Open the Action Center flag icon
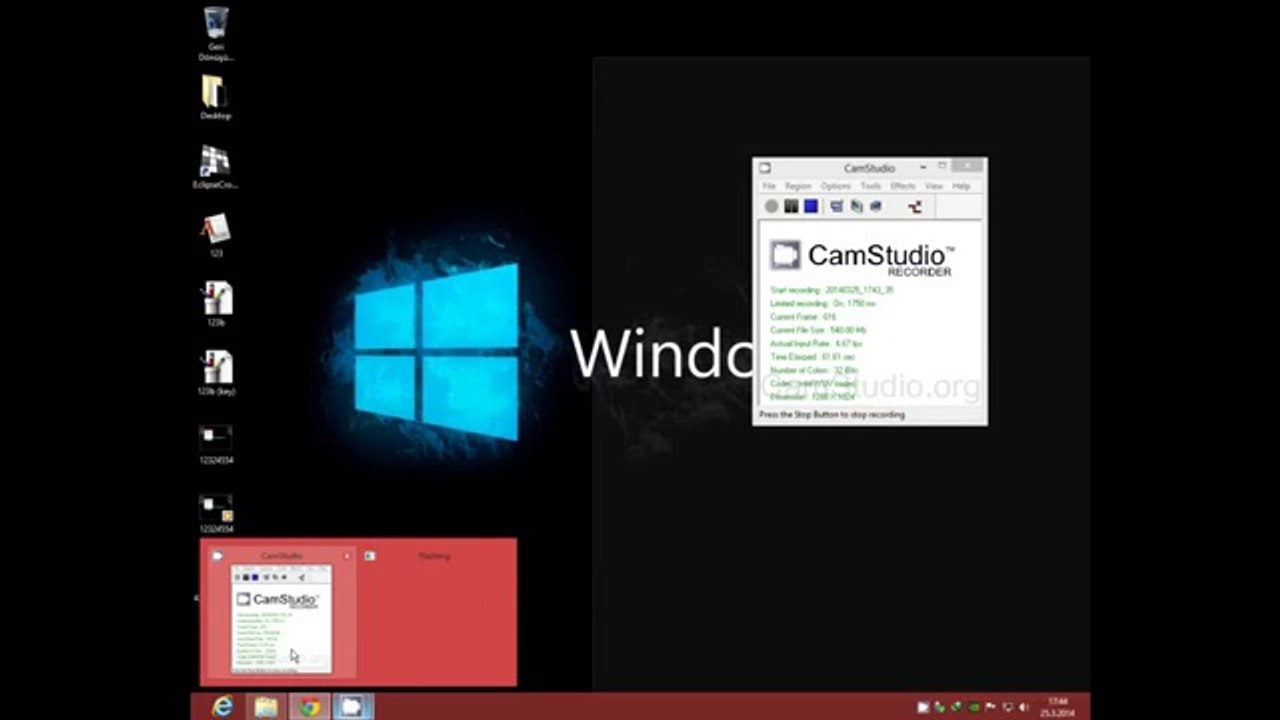Screen dimensions: 1280x720 tap(990, 707)
